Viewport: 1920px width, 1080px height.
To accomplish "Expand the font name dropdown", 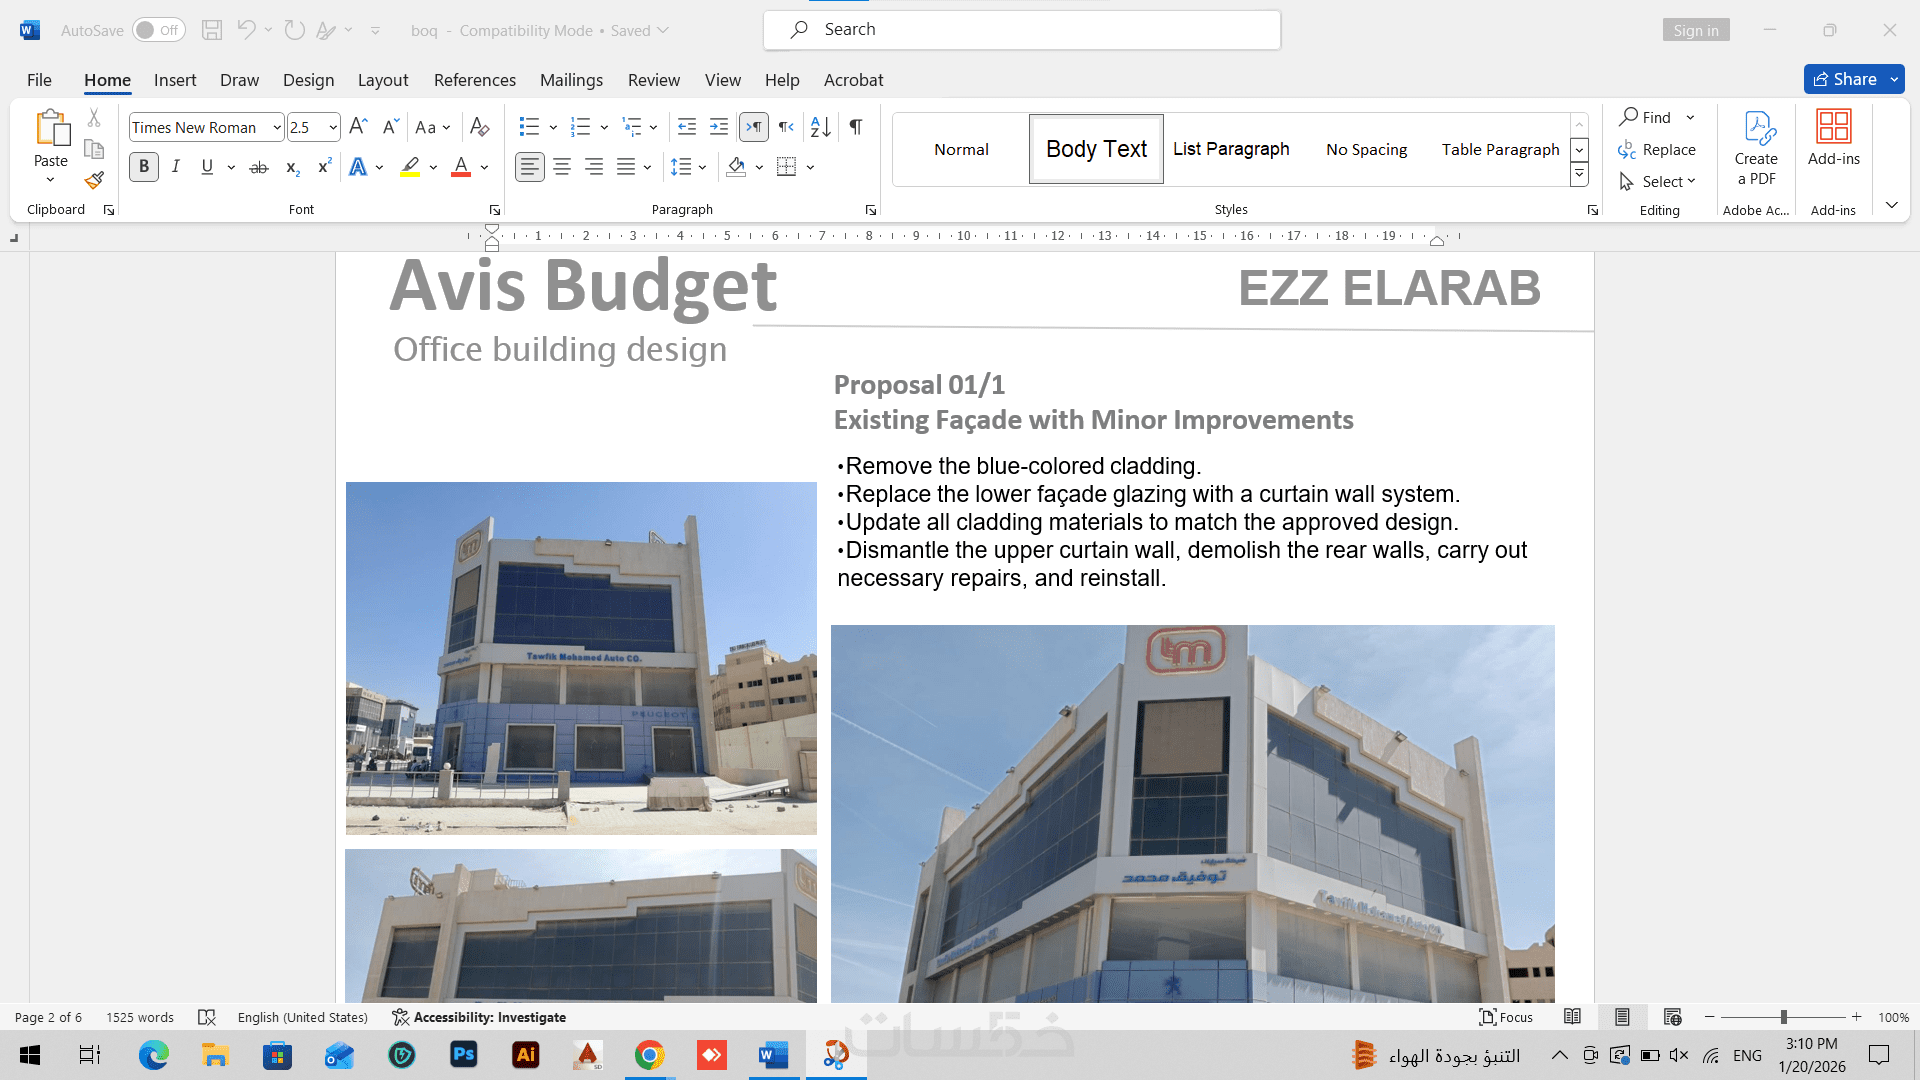I will pyautogui.click(x=277, y=128).
